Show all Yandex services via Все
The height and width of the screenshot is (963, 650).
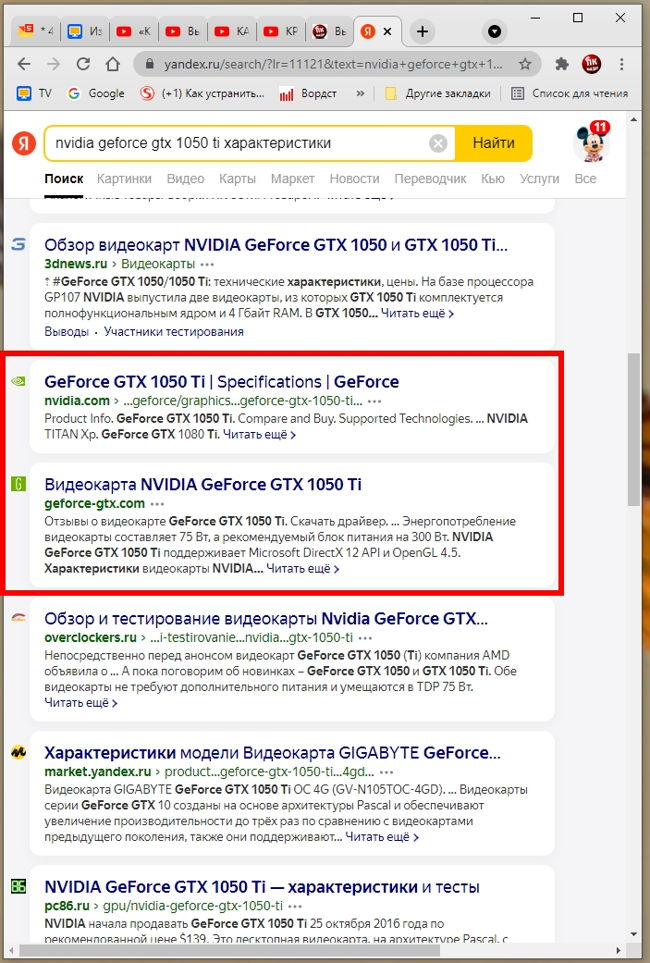click(x=585, y=179)
